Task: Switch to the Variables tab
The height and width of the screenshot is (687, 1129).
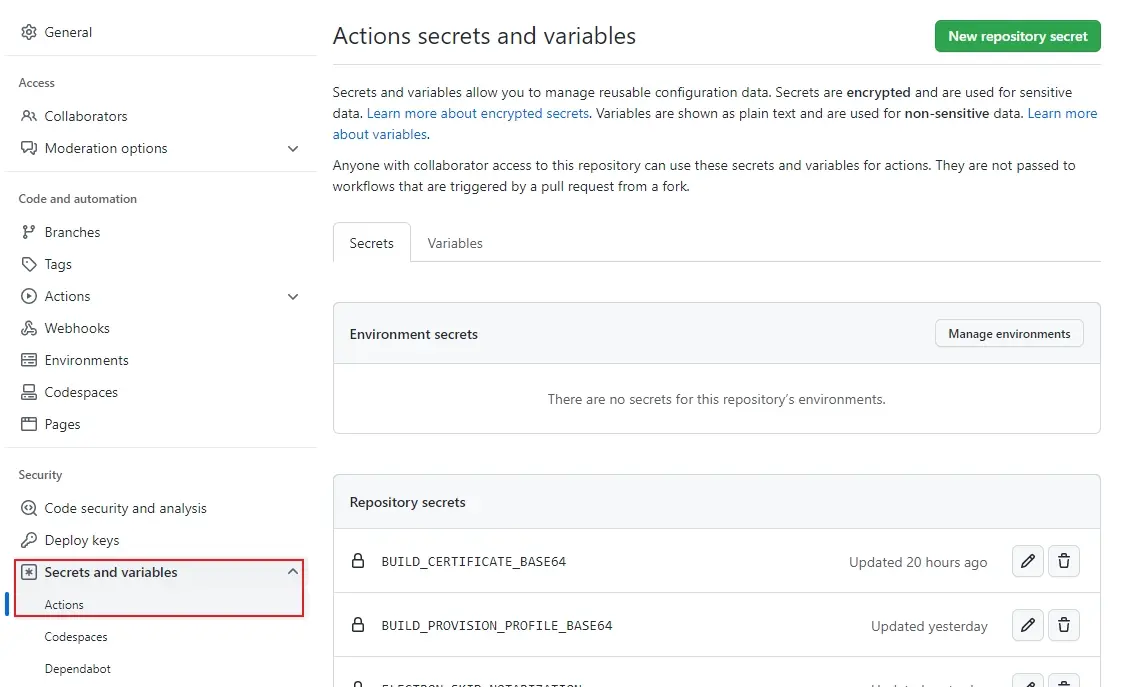Action: coord(455,242)
